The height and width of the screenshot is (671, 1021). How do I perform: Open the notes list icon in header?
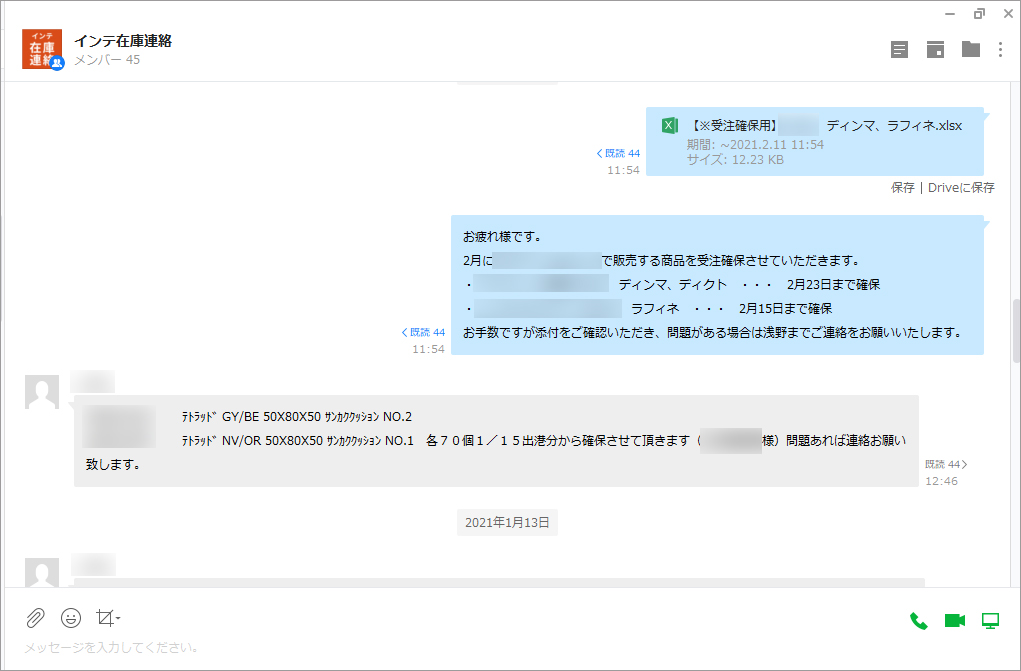pos(899,50)
